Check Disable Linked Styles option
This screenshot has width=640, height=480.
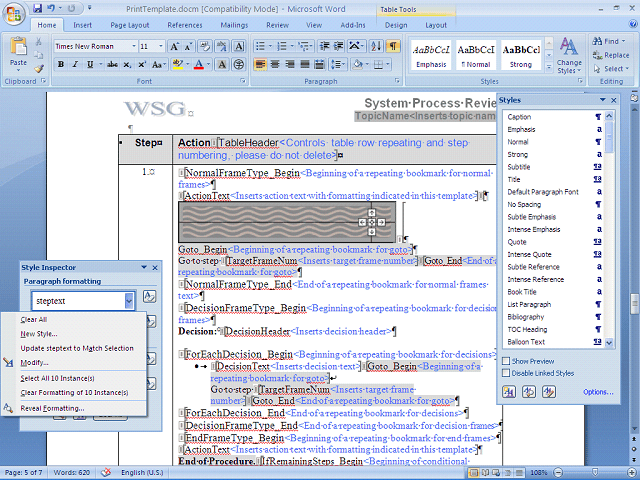pyautogui.click(x=507, y=373)
